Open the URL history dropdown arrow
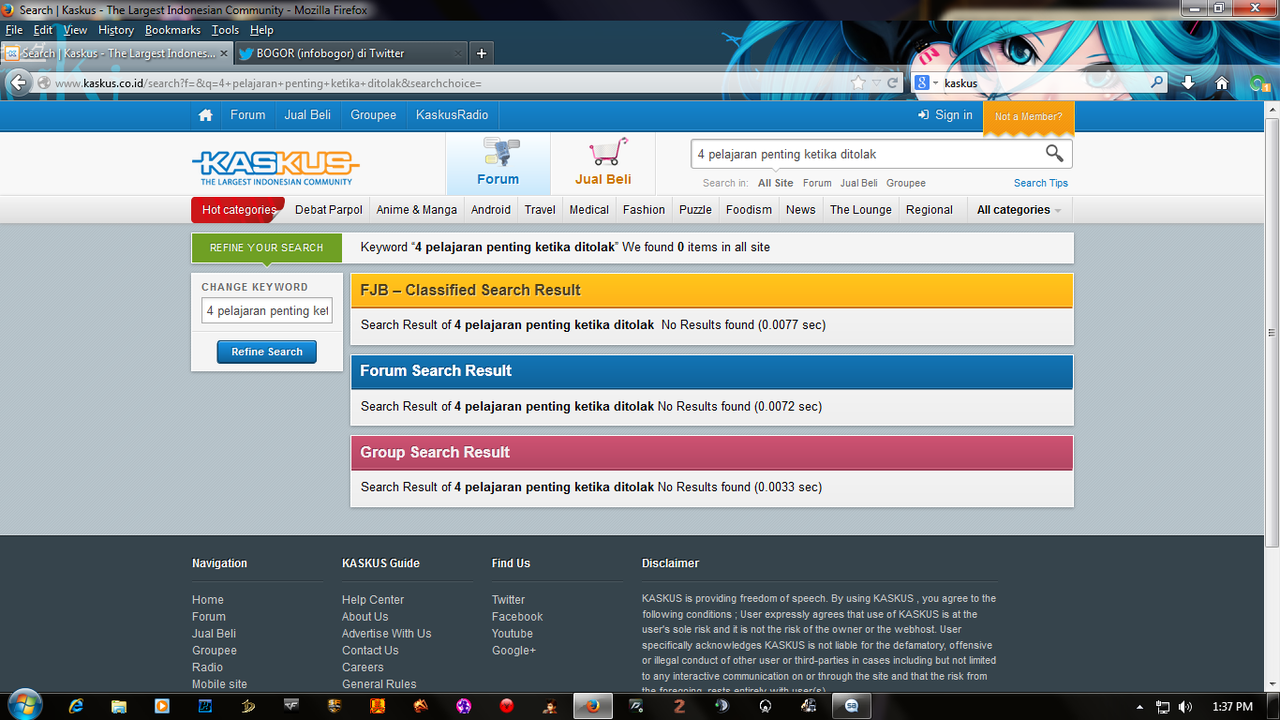Screen dimensions: 1280x720 coord(877,83)
